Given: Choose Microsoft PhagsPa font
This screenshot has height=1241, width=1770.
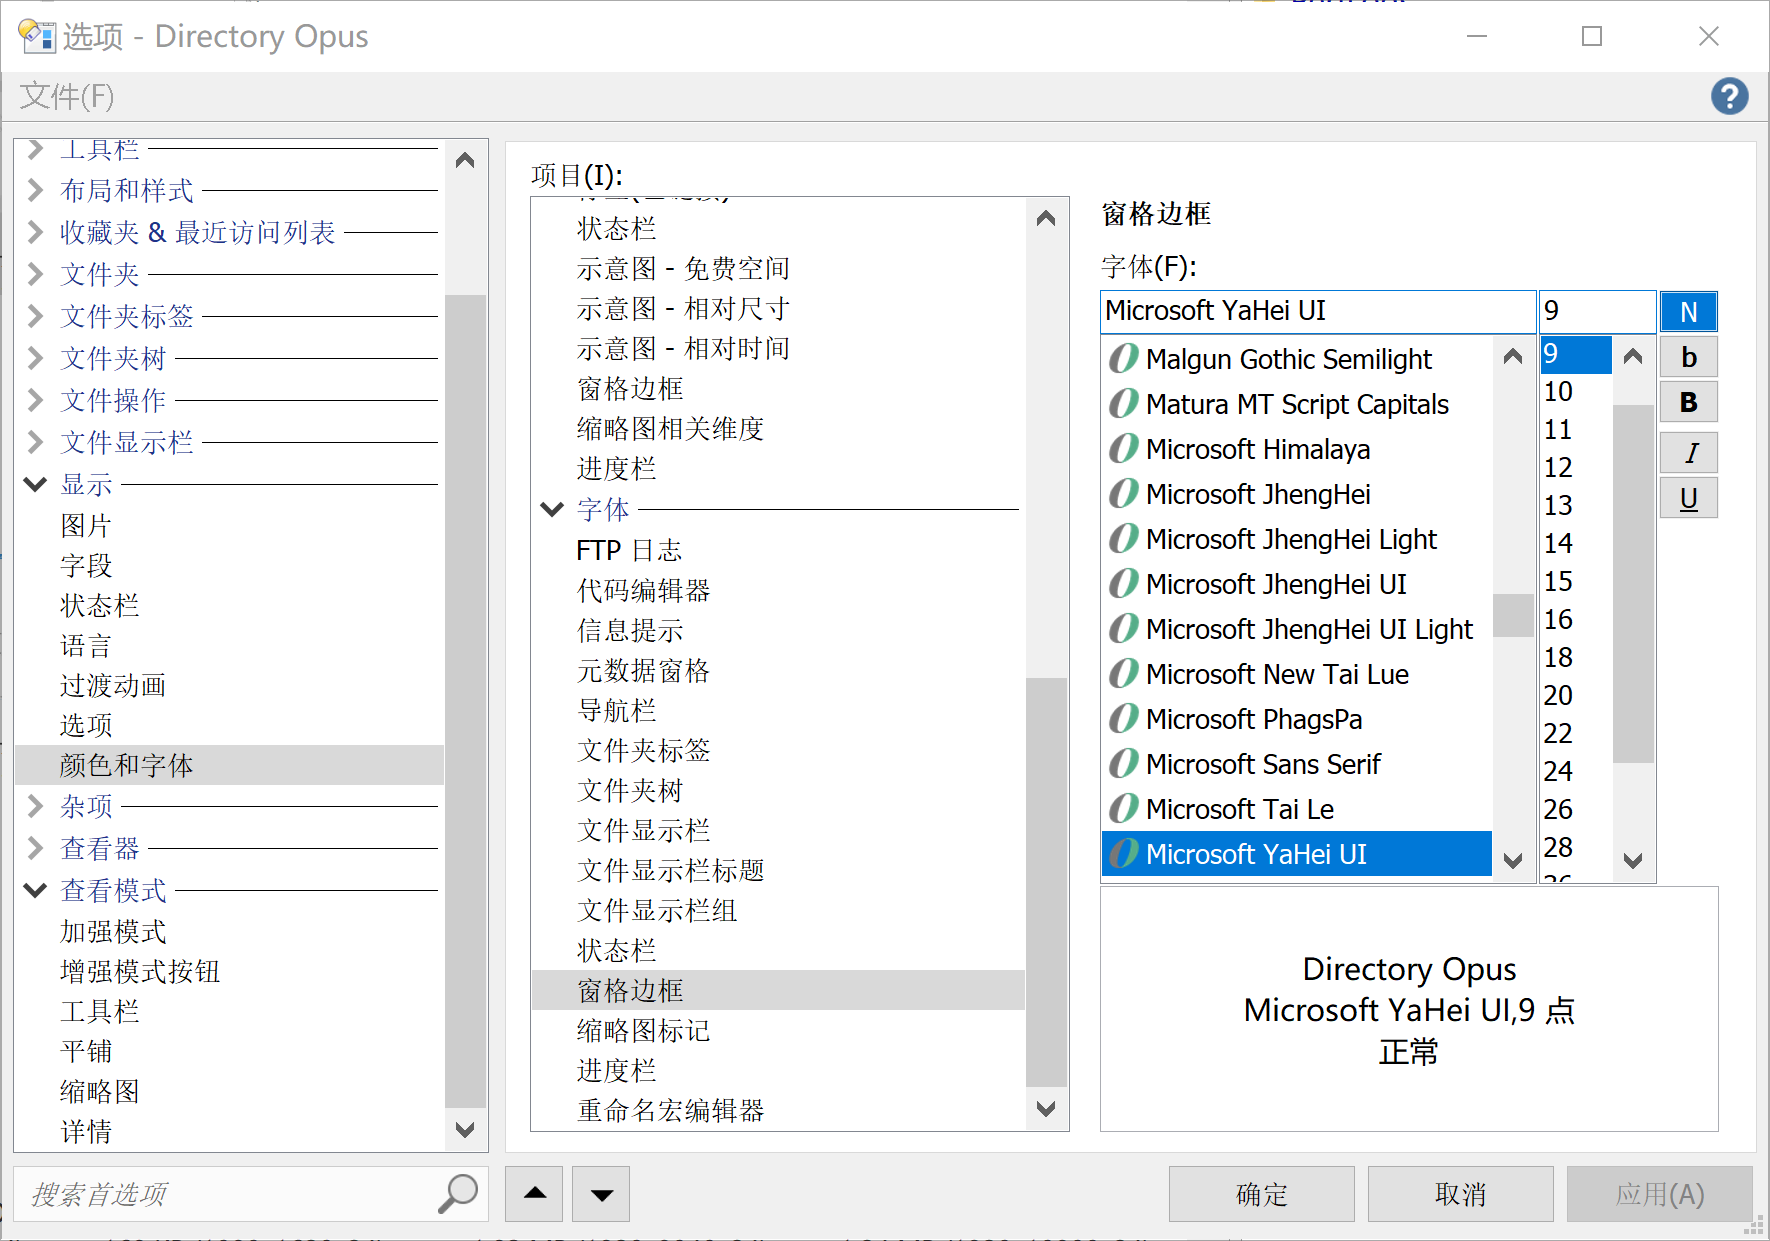Looking at the screenshot, I should point(1297,718).
